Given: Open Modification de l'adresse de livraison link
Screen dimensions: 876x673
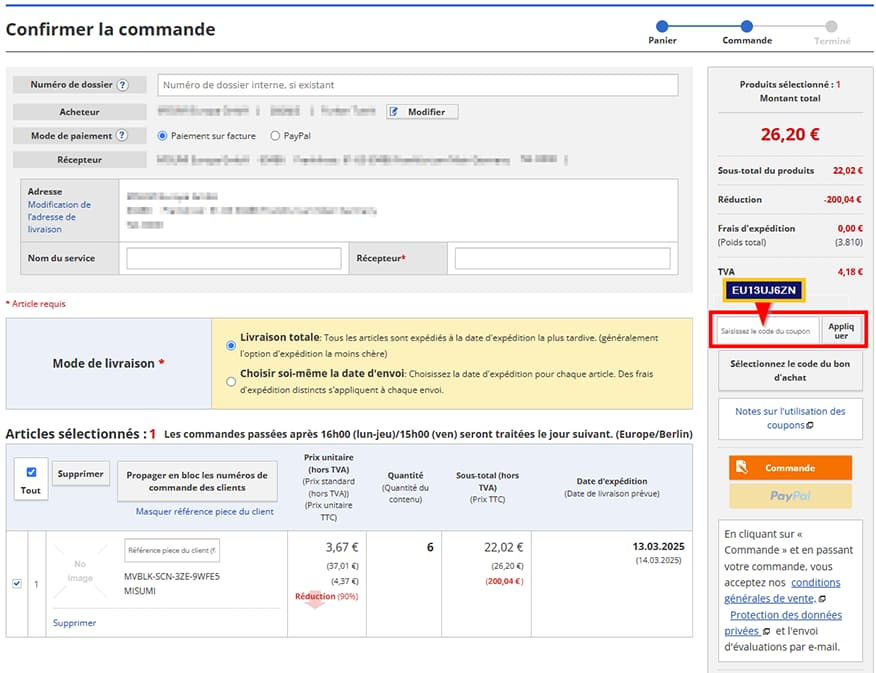Looking at the screenshot, I should (59, 217).
